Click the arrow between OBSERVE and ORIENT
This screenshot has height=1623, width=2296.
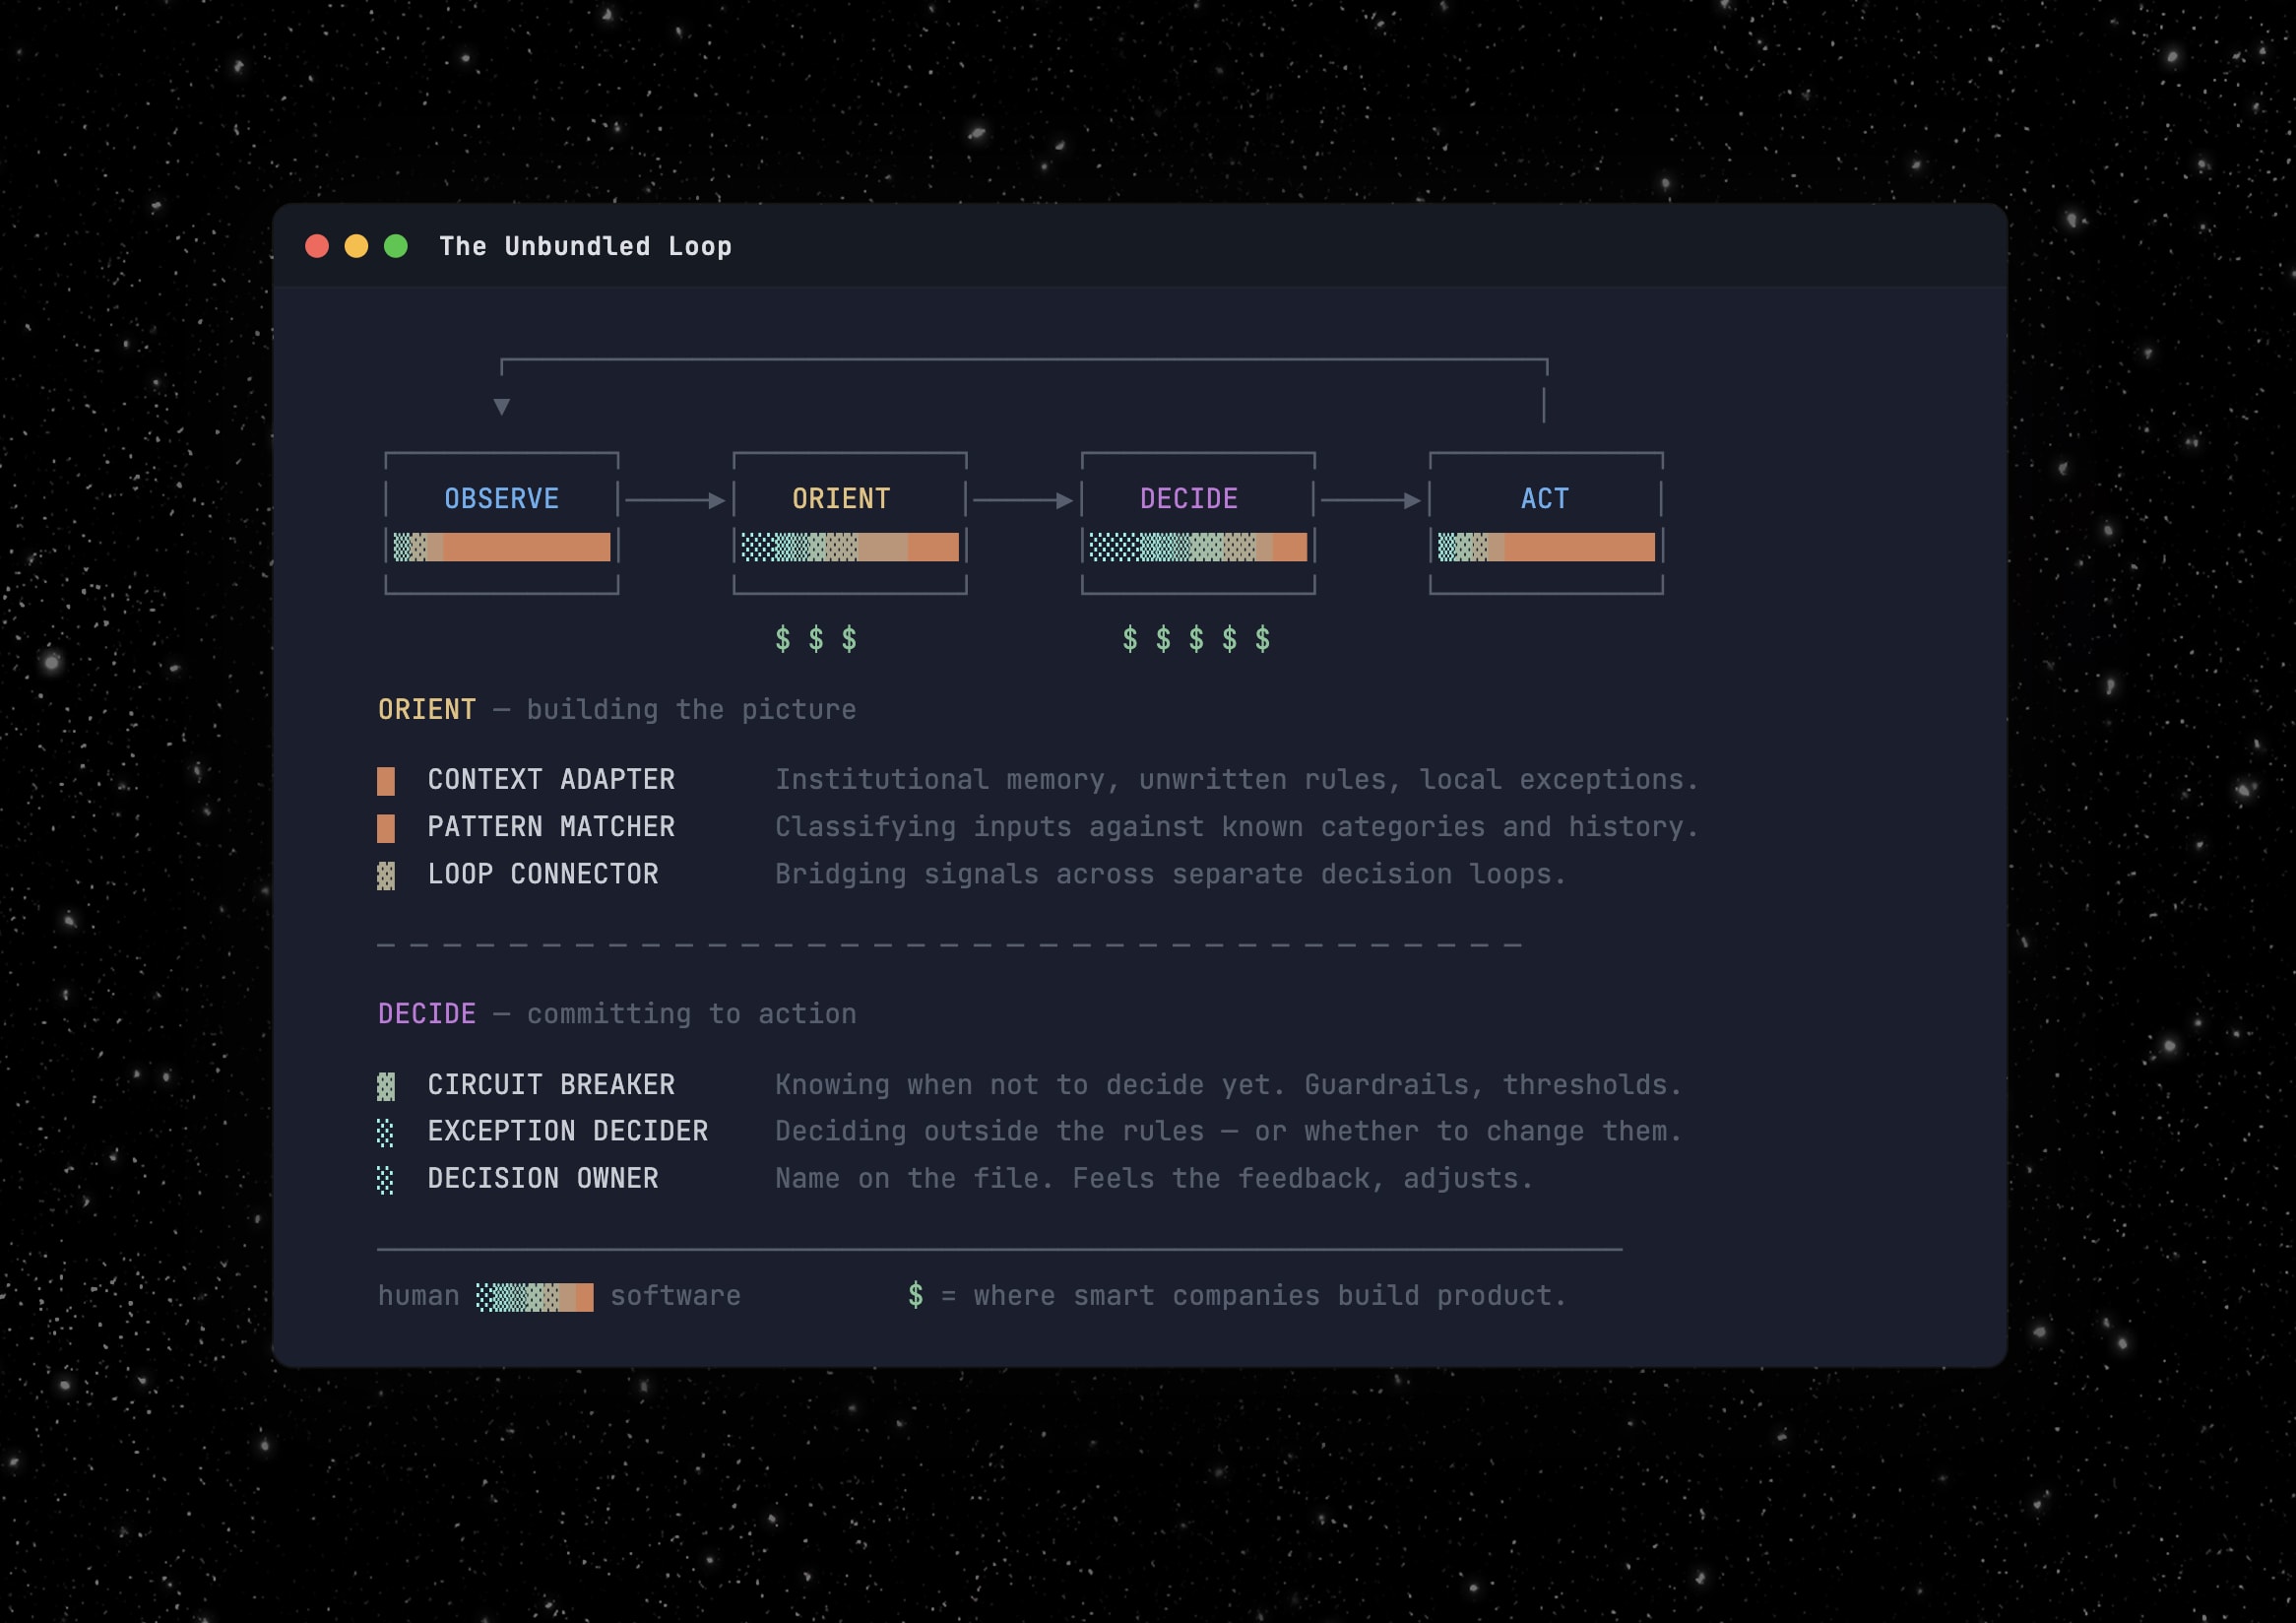coord(676,500)
